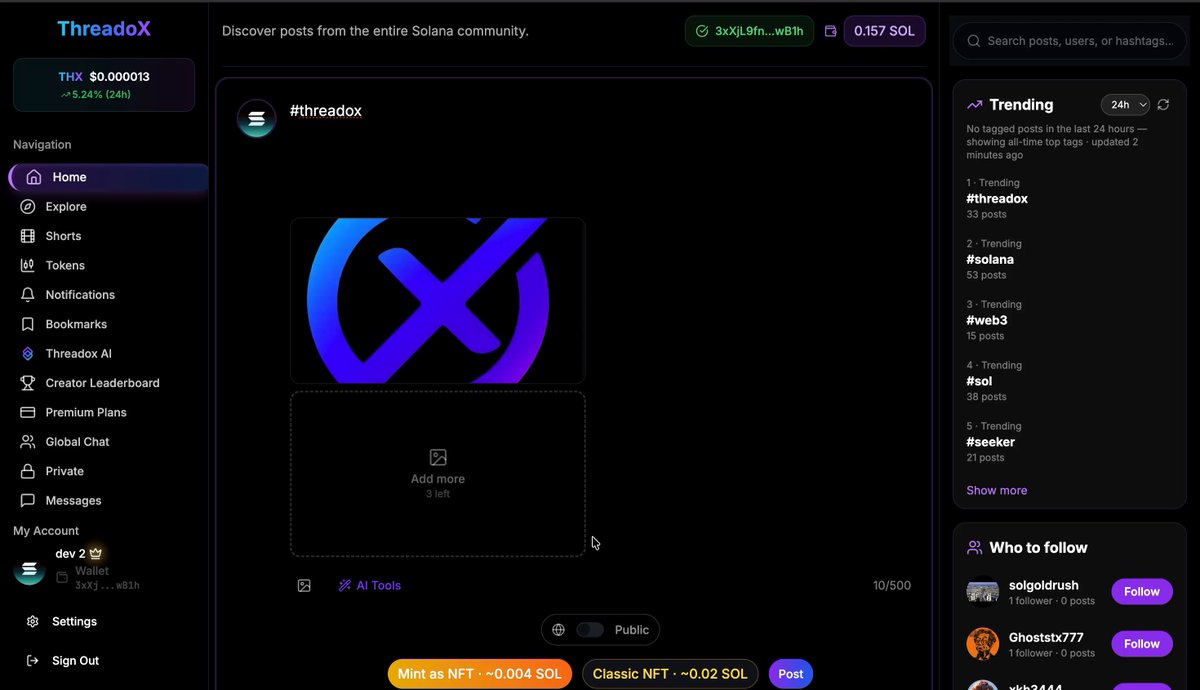The image size is (1200, 690).
Task: Click the Who to follow people icon
Action: [975, 548]
